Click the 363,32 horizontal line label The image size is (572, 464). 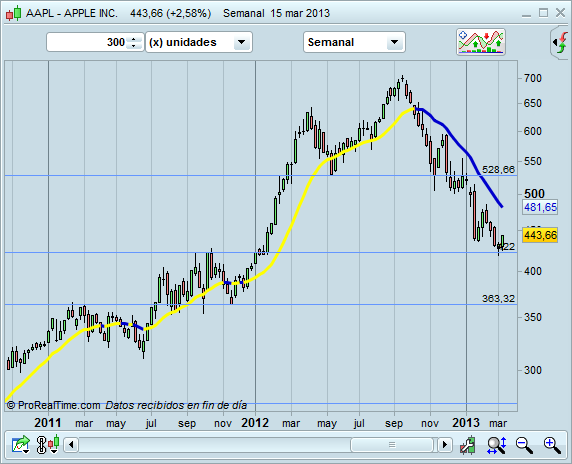pyautogui.click(x=498, y=299)
